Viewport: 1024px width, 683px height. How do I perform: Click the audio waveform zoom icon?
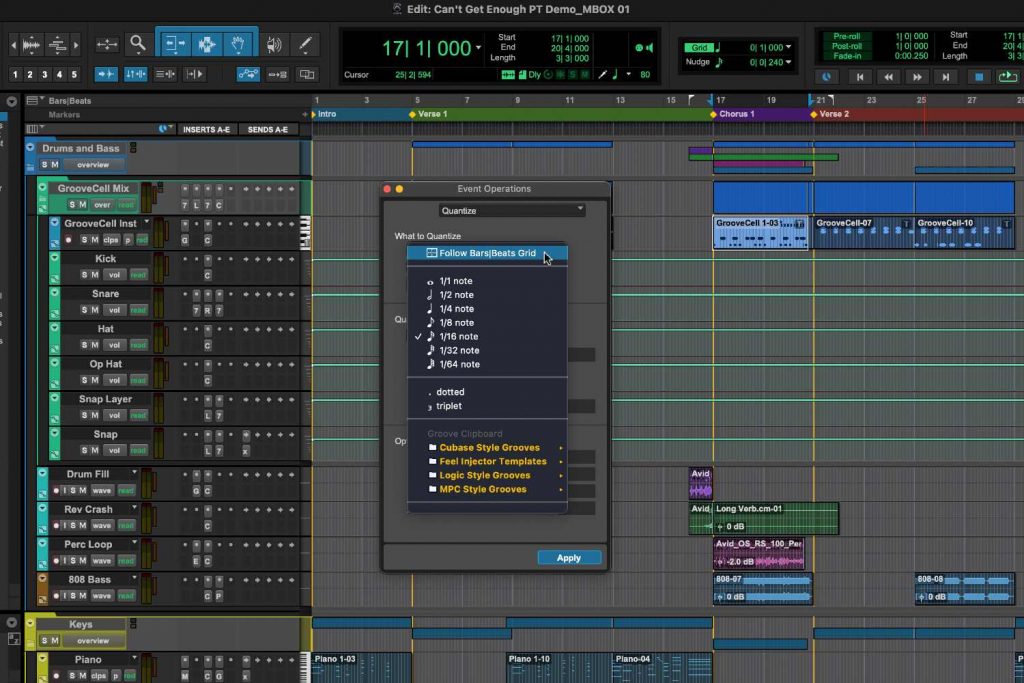[x=31, y=45]
